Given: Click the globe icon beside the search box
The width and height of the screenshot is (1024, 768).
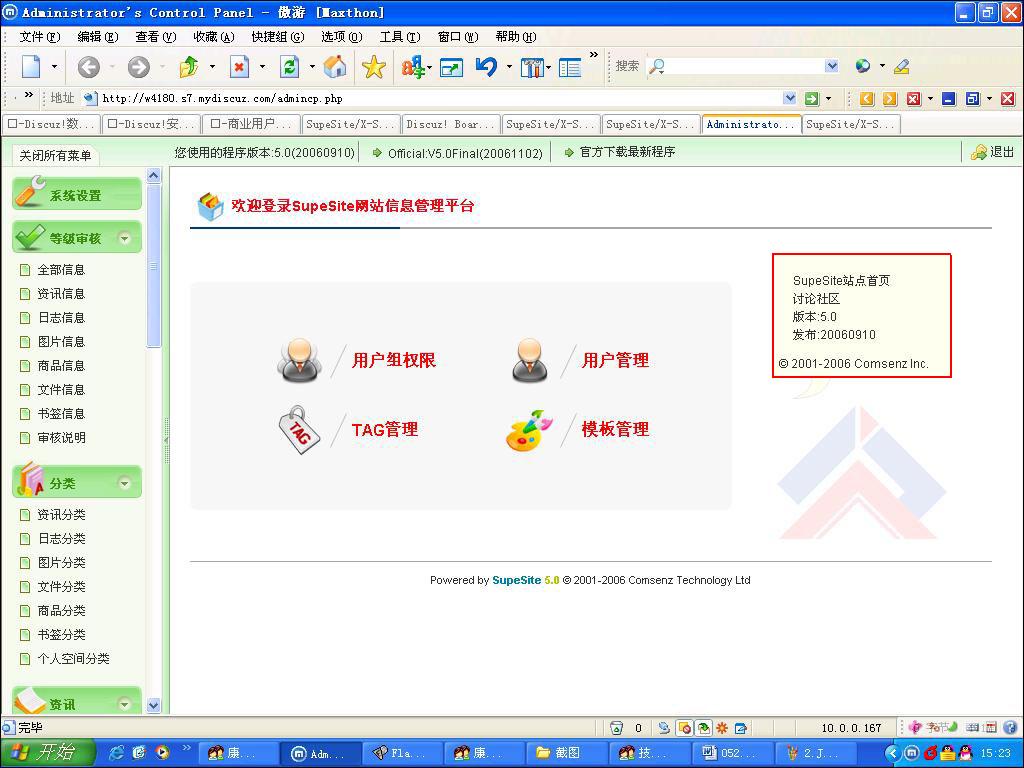Looking at the screenshot, I should pyautogui.click(x=863, y=66).
